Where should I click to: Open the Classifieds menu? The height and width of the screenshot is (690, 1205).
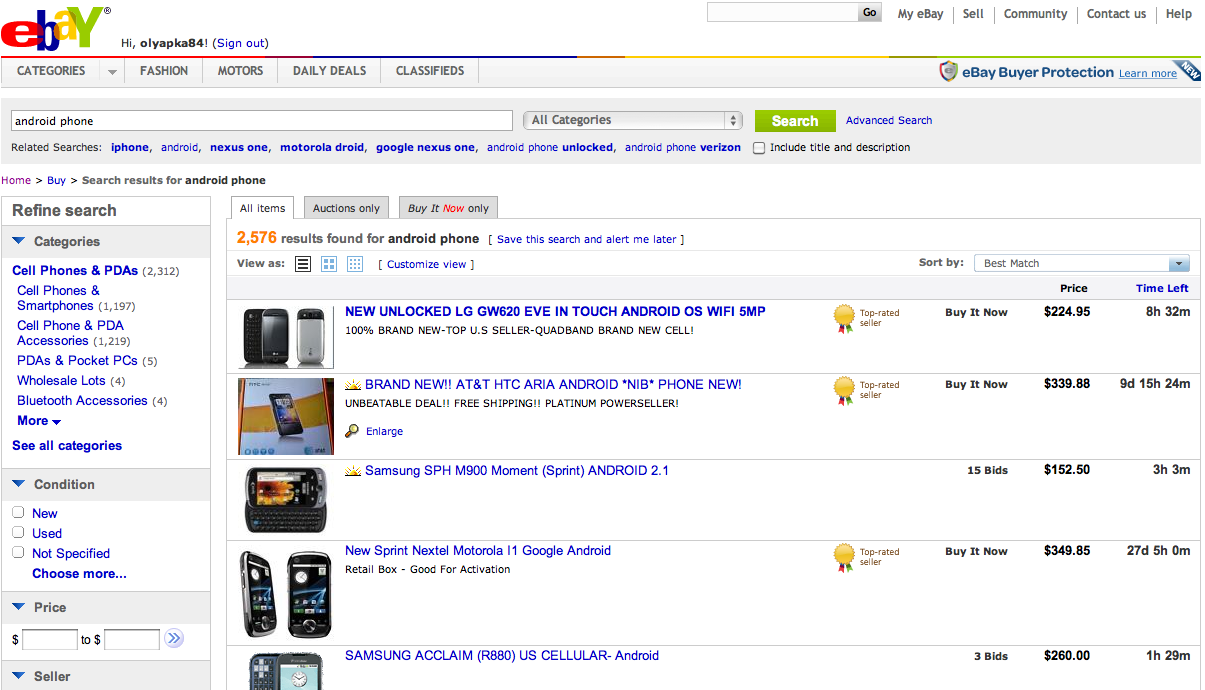point(430,71)
